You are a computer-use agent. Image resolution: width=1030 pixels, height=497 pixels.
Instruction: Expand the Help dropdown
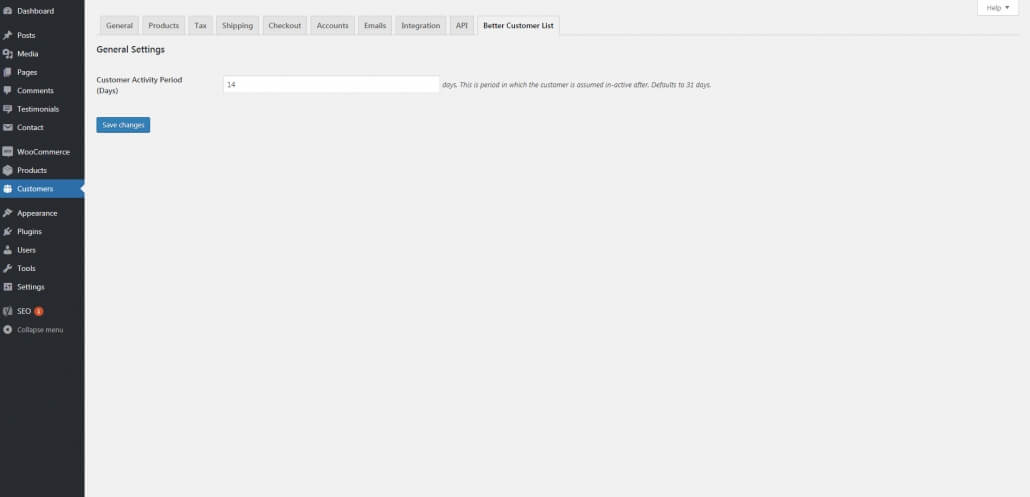click(997, 8)
